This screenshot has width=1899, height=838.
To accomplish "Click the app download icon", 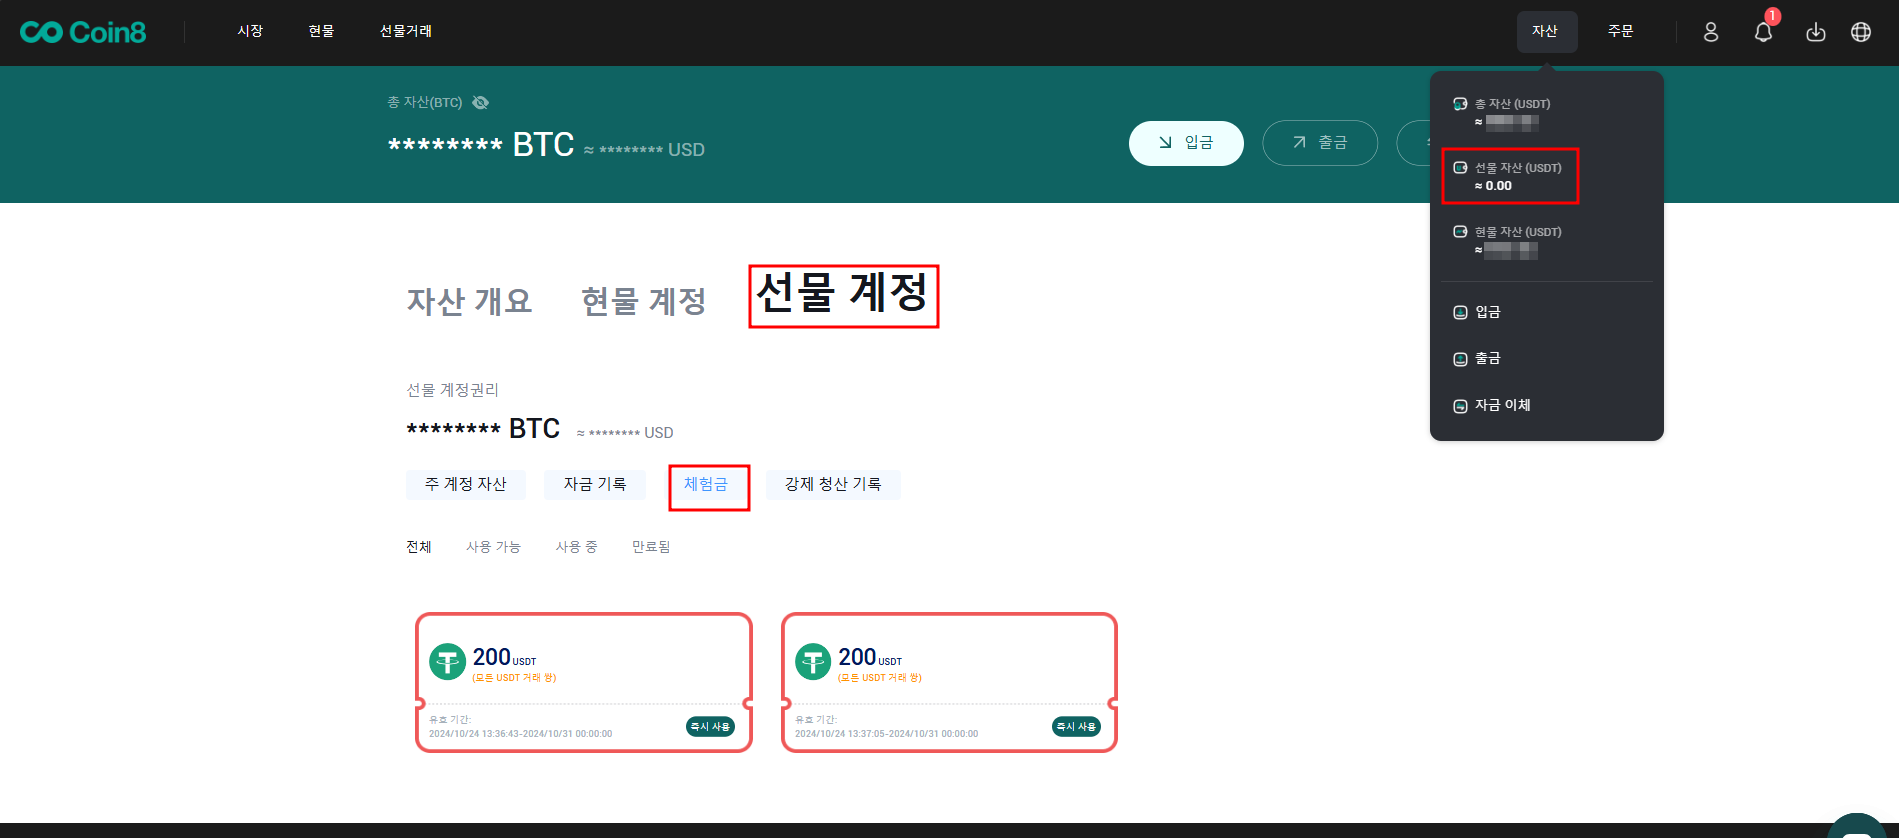I will tap(1815, 32).
